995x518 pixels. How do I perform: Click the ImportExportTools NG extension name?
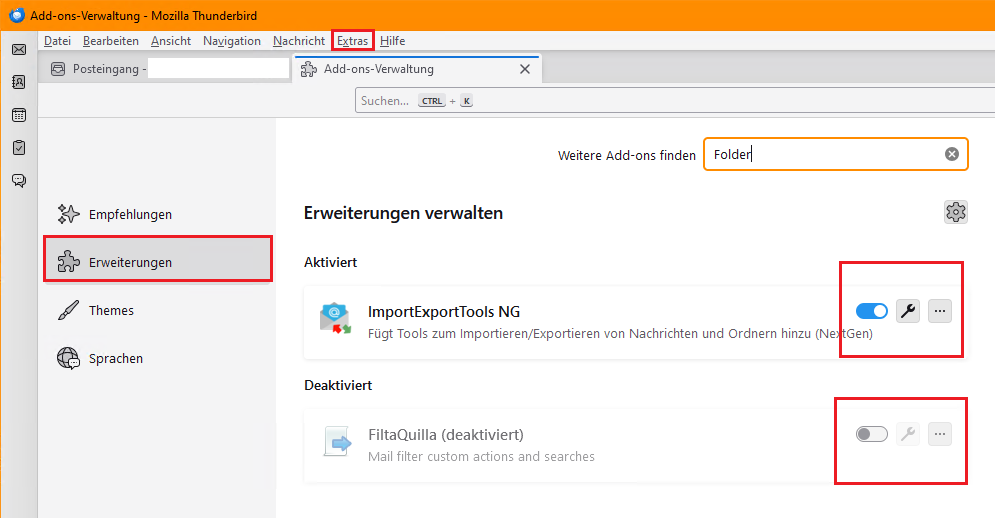pos(444,312)
